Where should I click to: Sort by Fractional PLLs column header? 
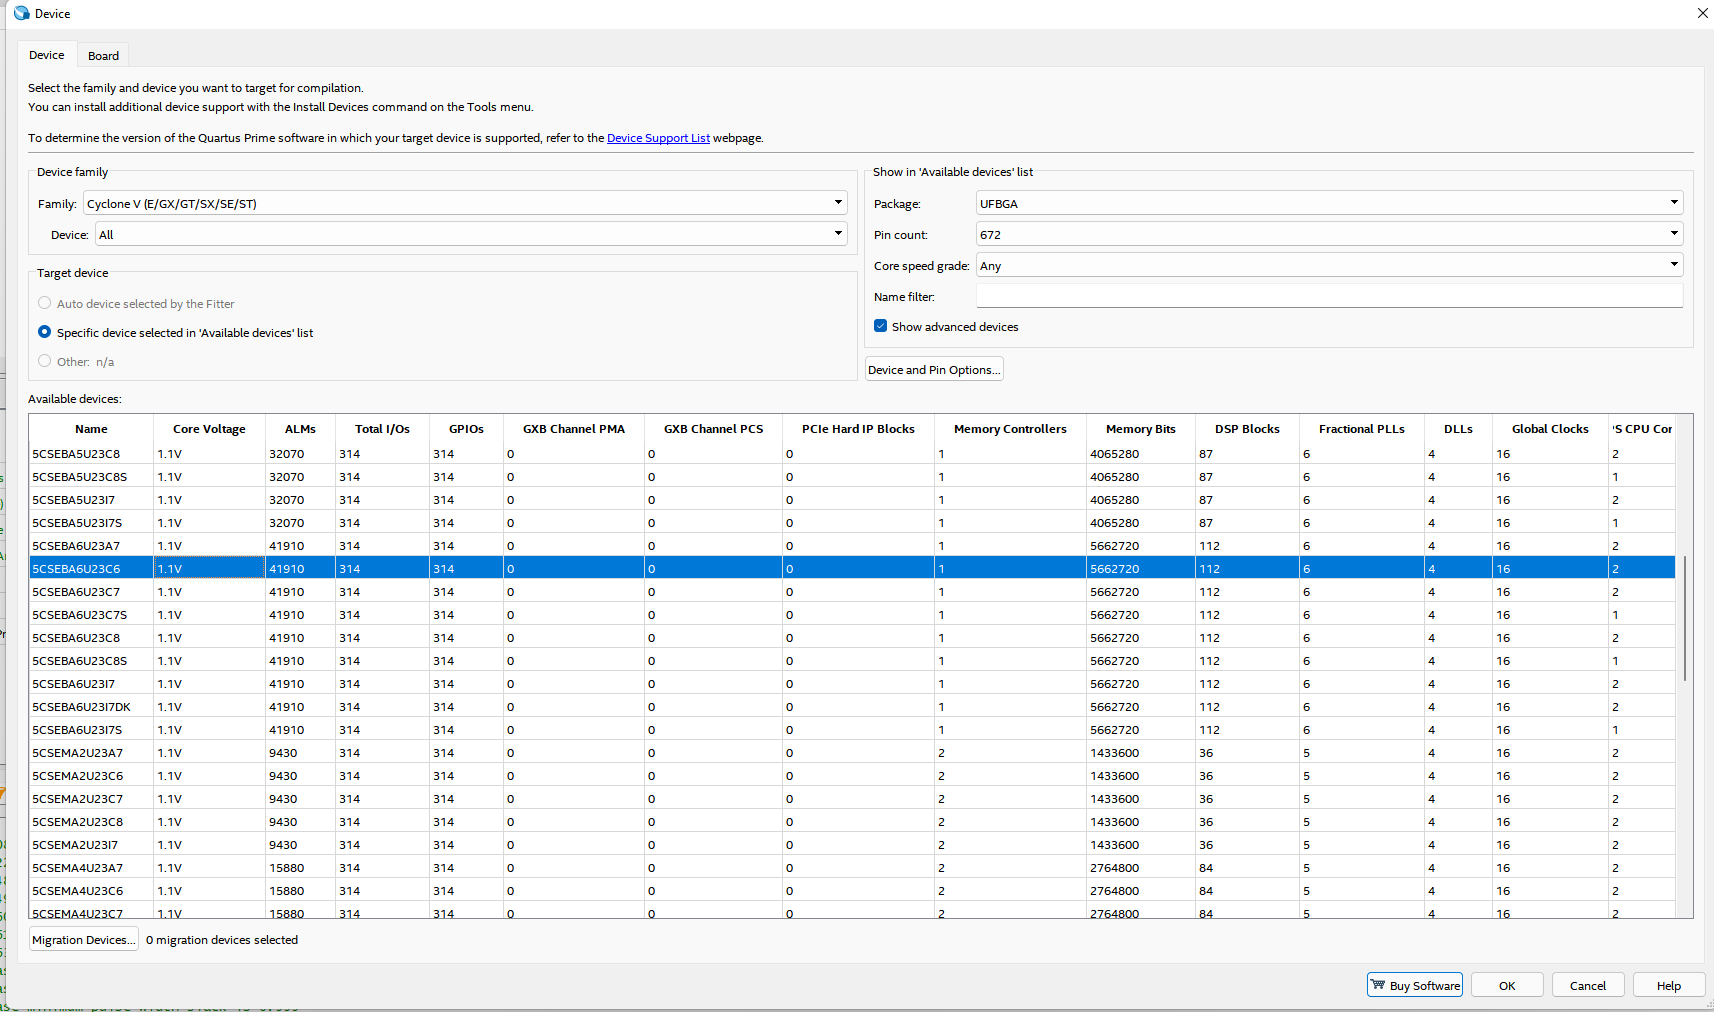[x=1361, y=428]
